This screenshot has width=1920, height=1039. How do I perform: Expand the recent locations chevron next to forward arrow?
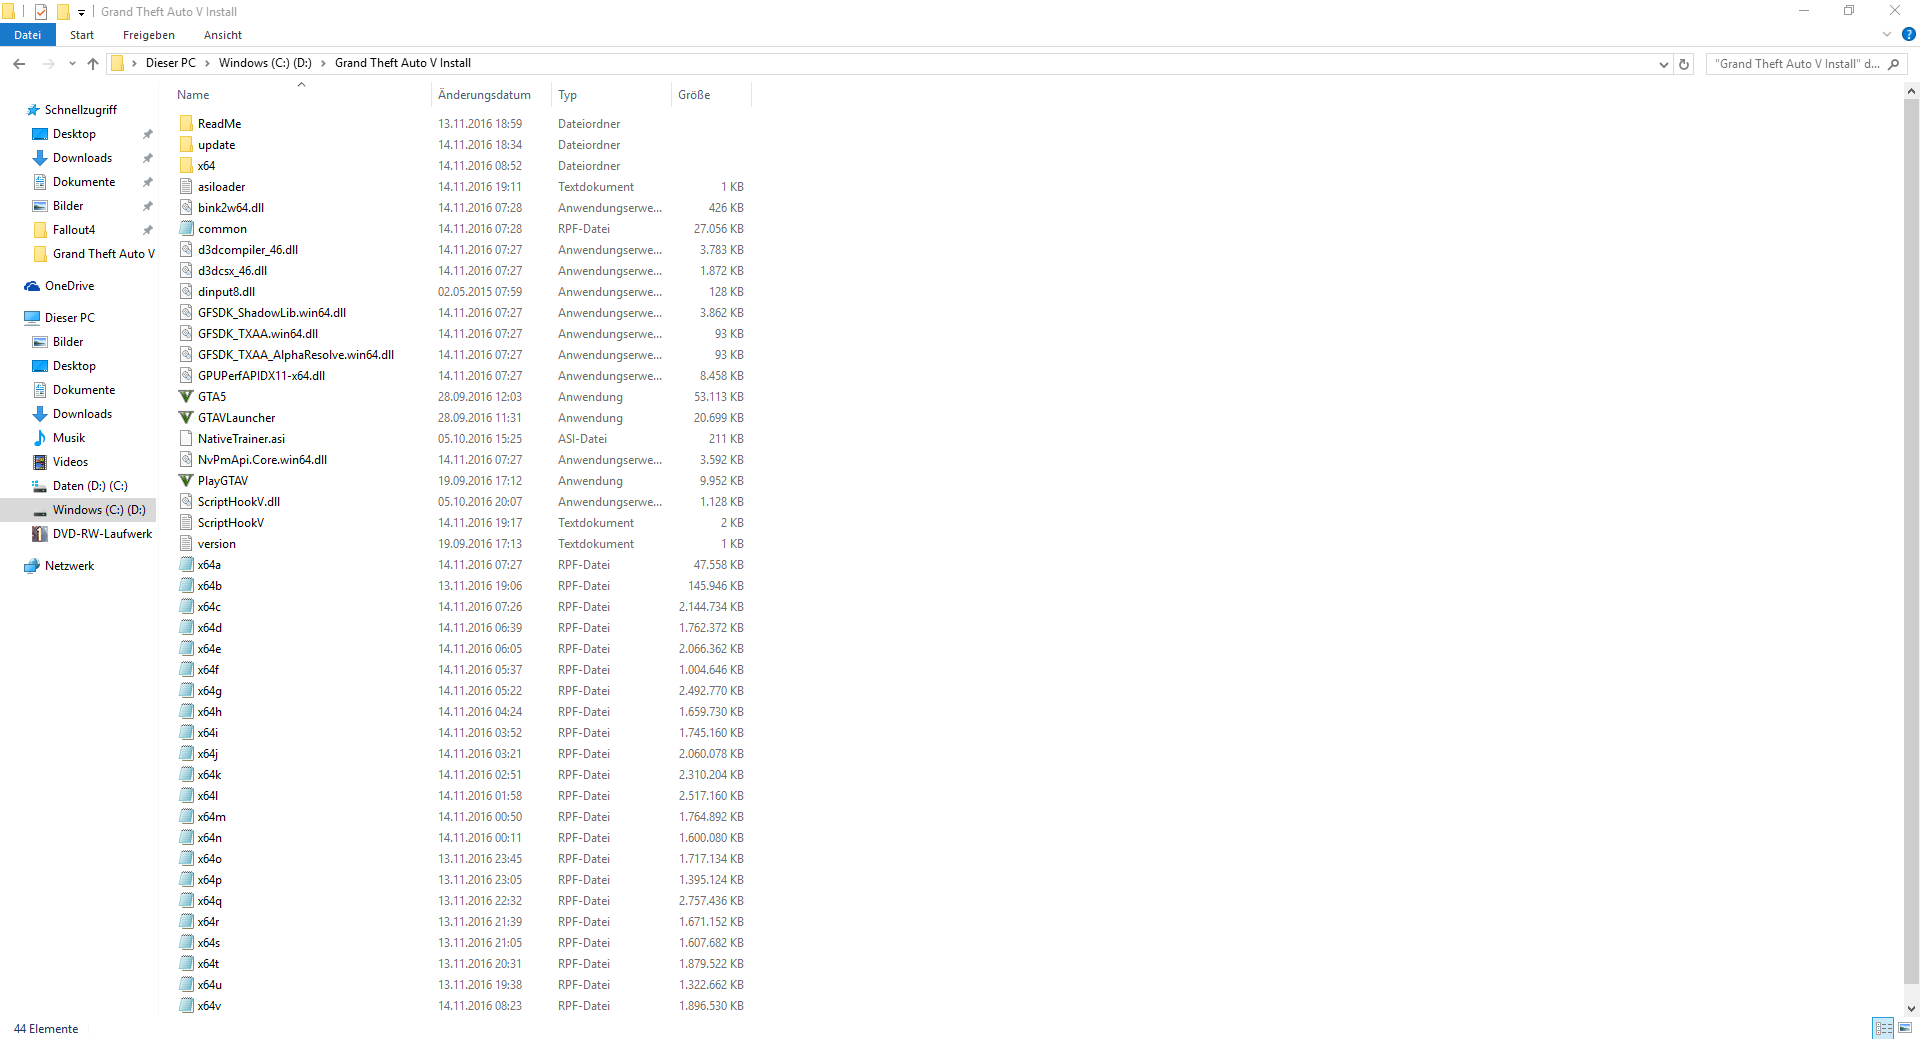click(x=71, y=63)
